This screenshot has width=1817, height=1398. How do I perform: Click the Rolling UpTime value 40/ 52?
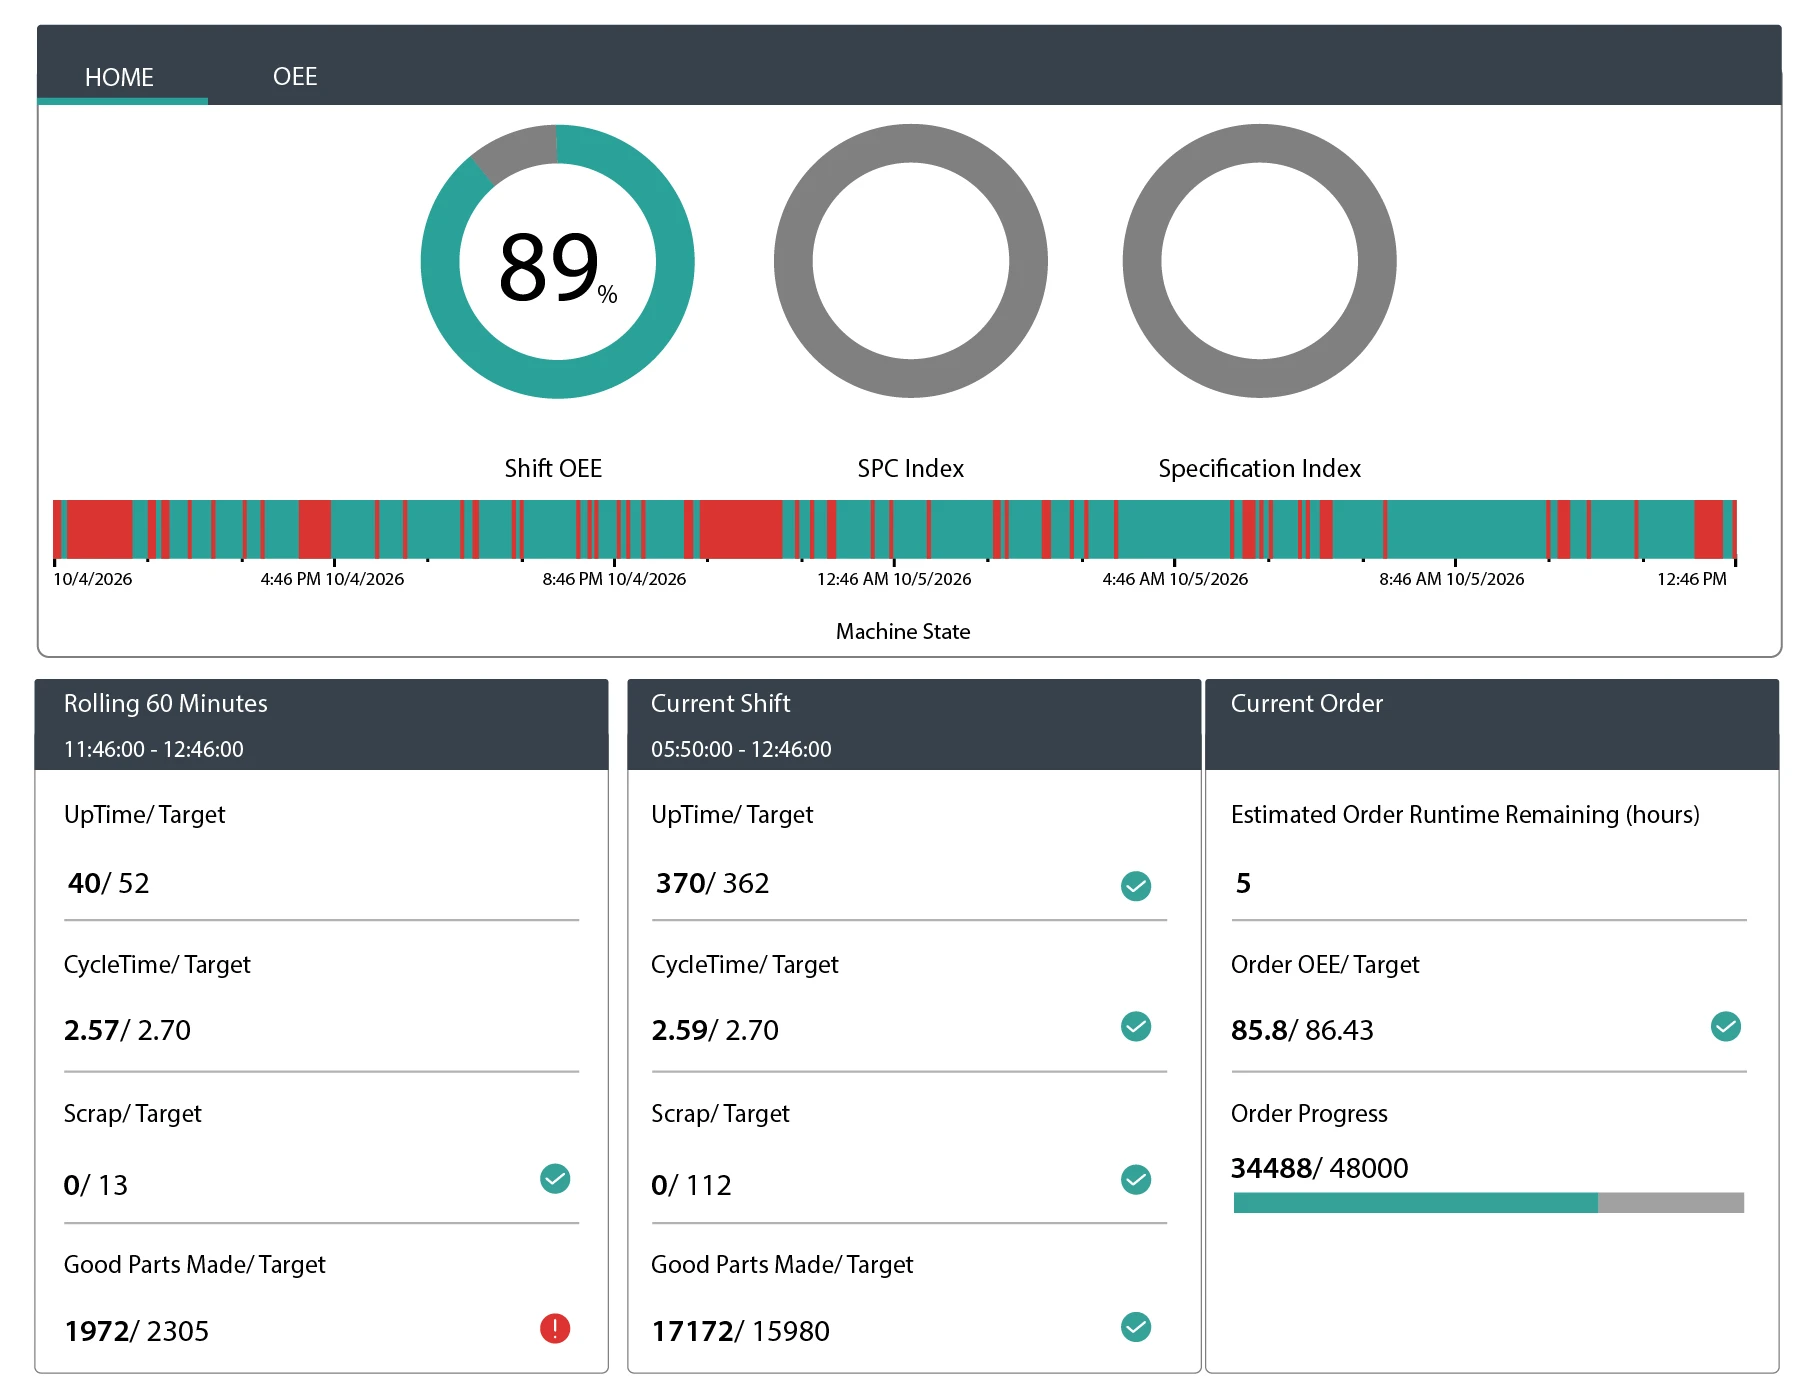pyautogui.click(x=109, y=883)
